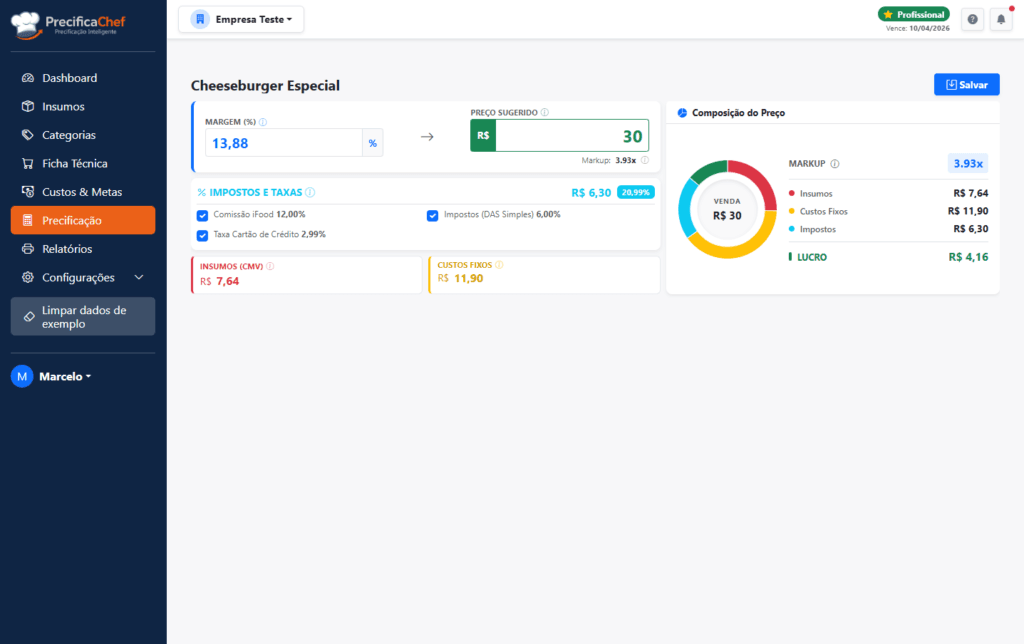Viewport: 1024px width, 644px height.
Task: Click the 20,99% taxes badge
Action: 635,193
